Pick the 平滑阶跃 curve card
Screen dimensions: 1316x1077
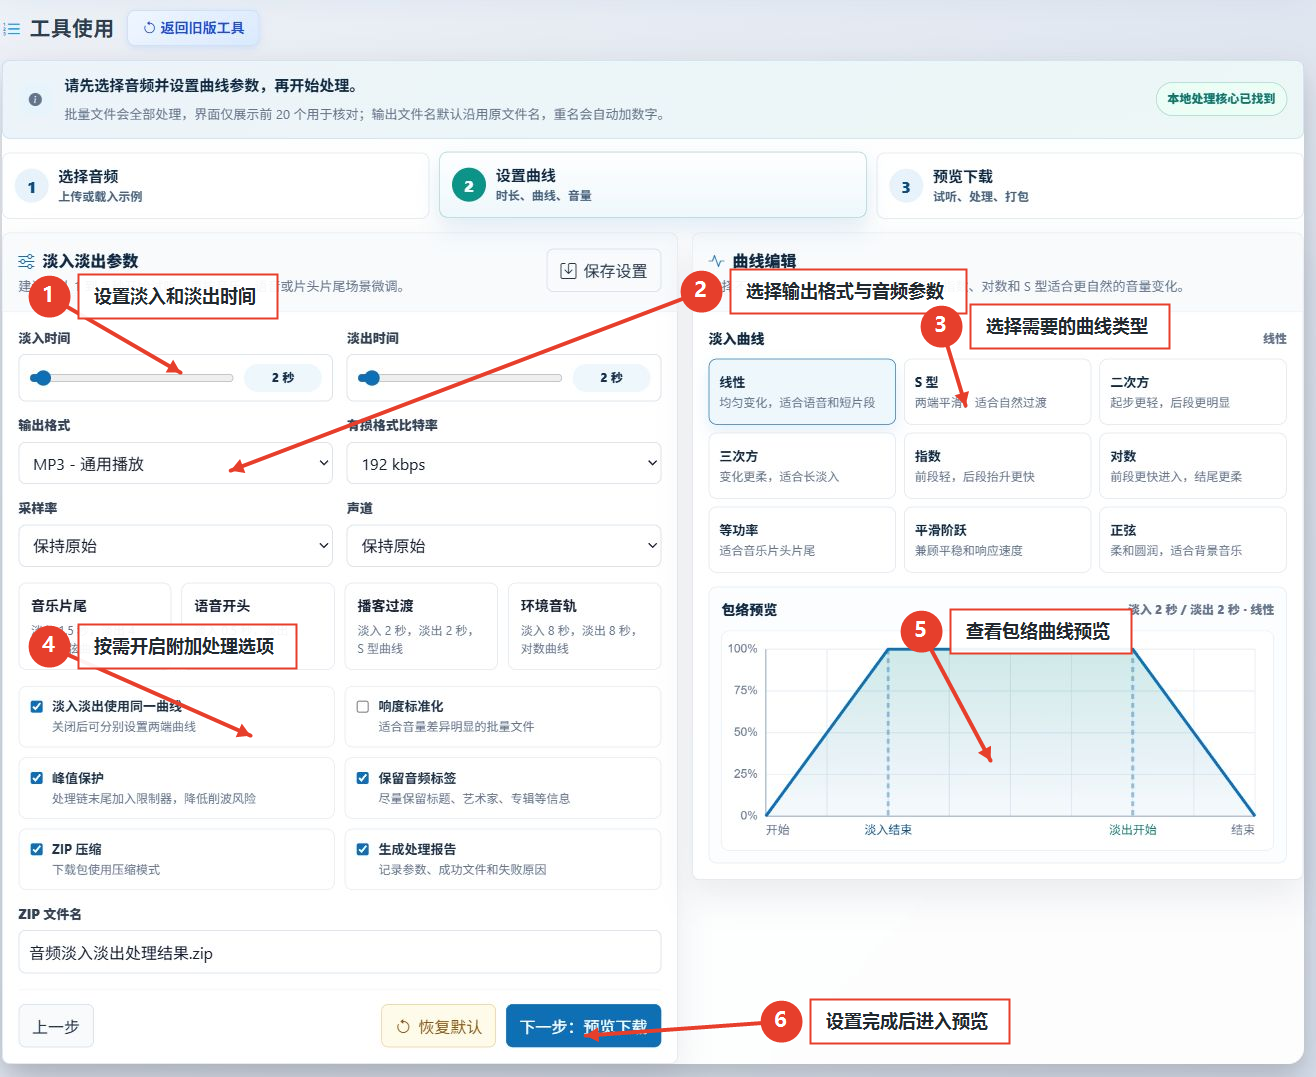click(x=997, y=540)
